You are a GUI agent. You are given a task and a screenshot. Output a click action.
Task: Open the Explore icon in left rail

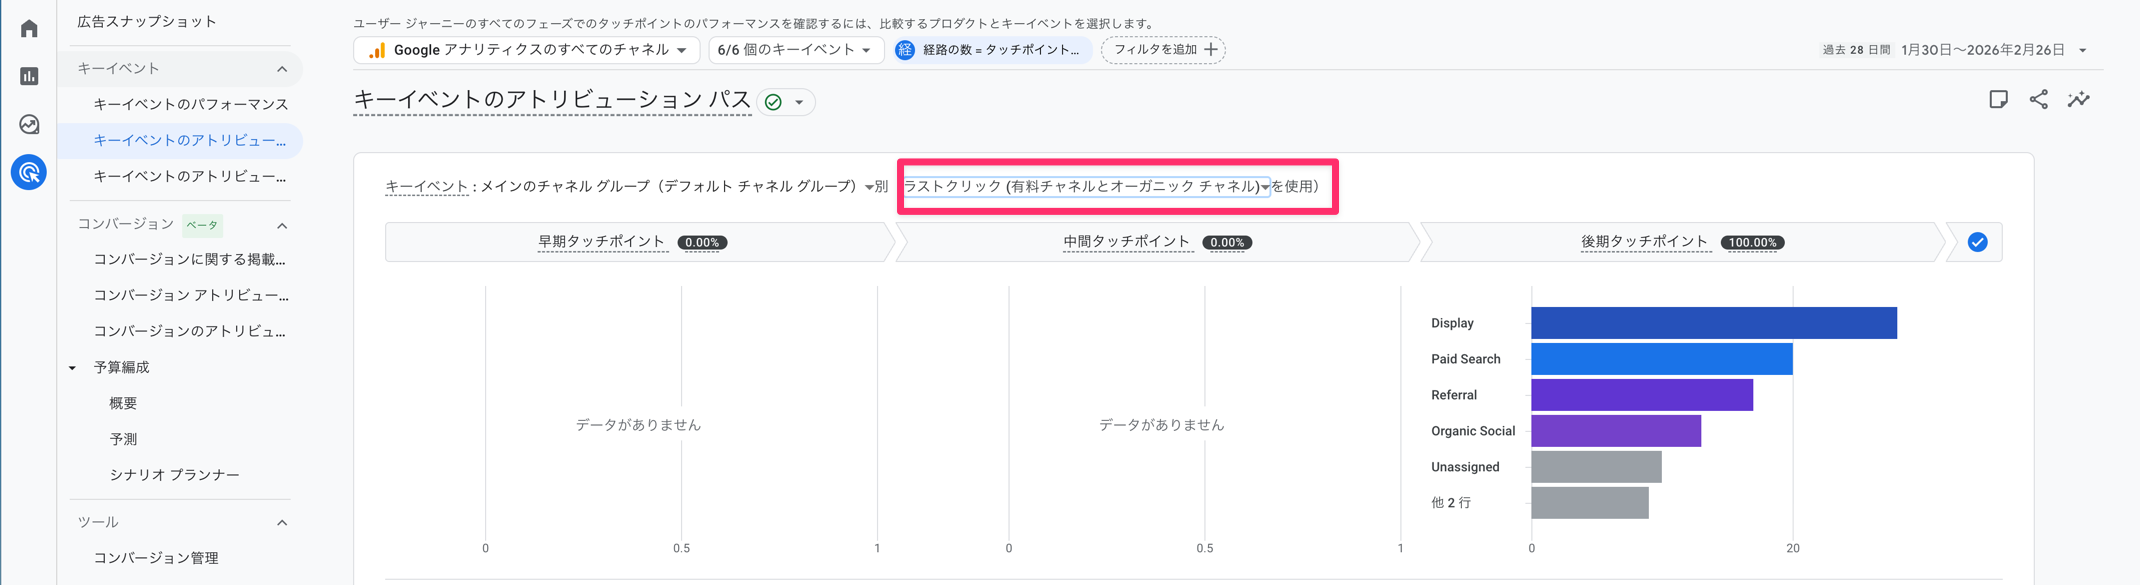(x=29, y=124)
